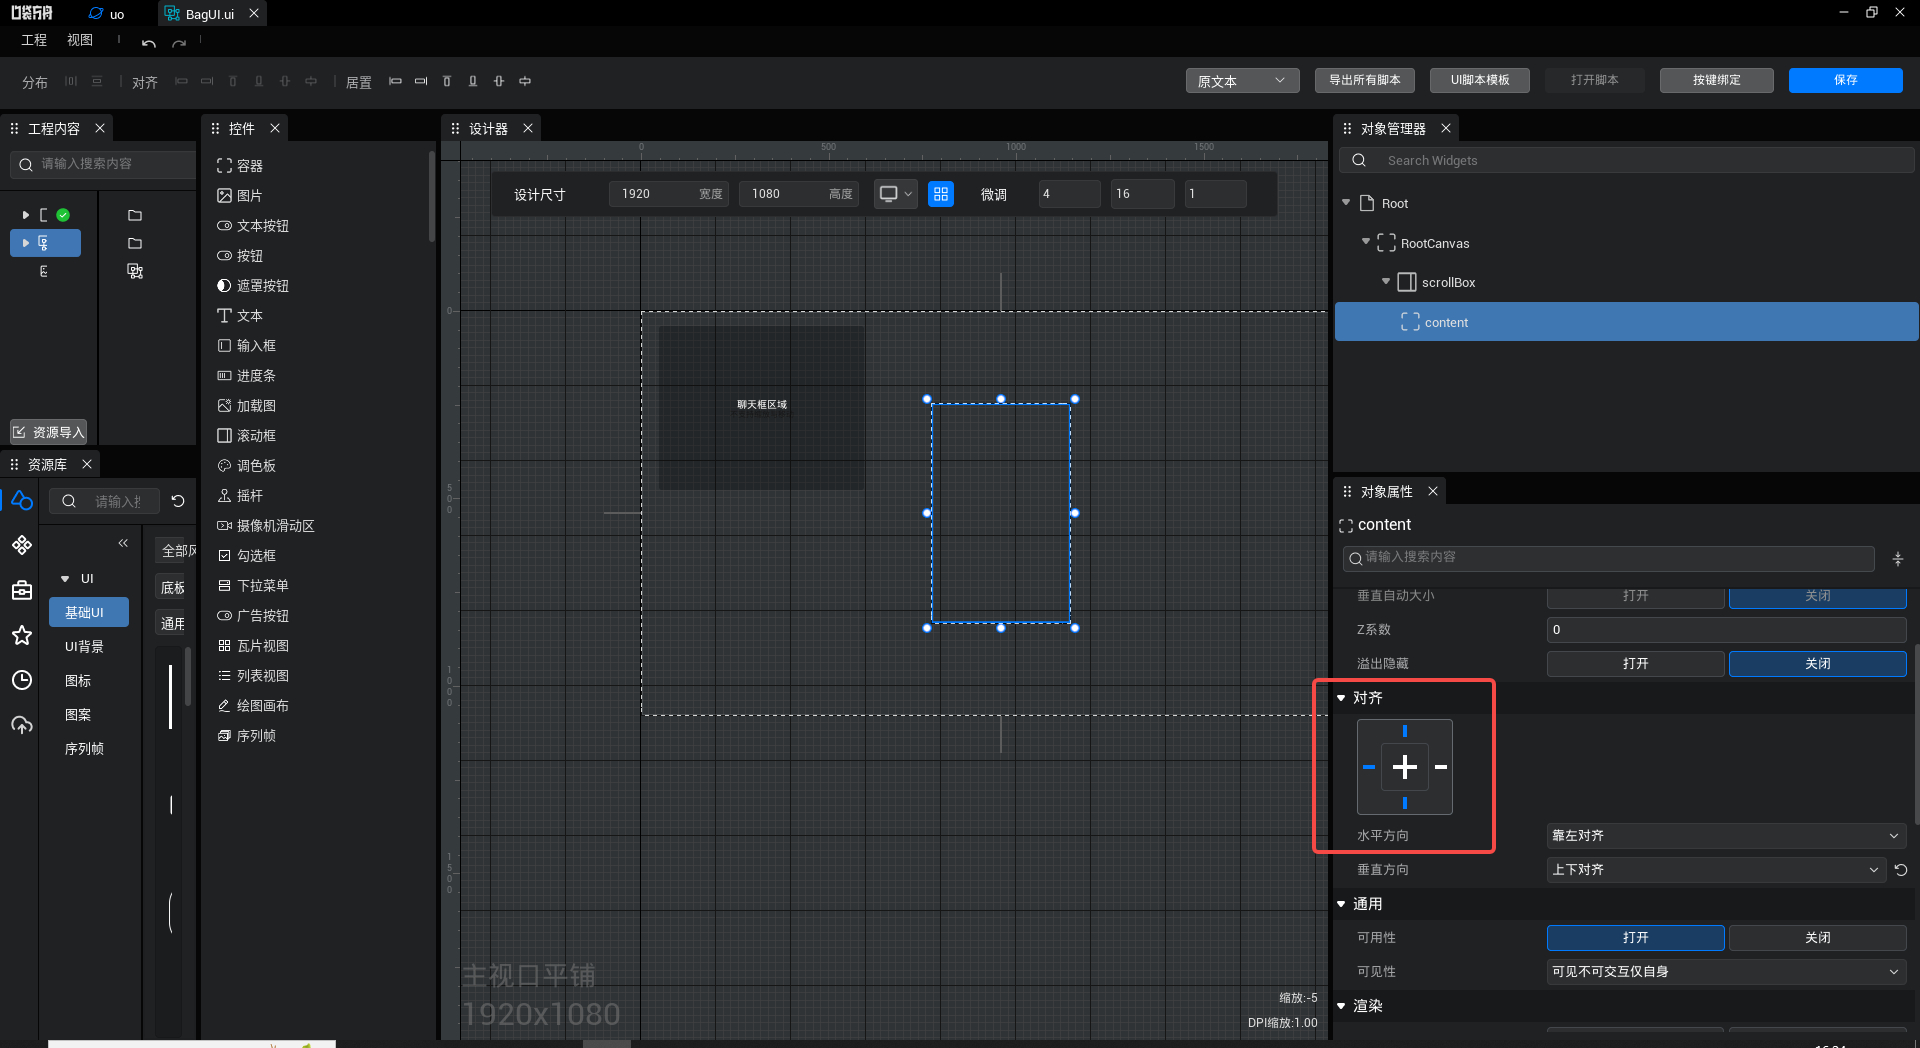Toggle the blue grid display icon

coord(941,194)
